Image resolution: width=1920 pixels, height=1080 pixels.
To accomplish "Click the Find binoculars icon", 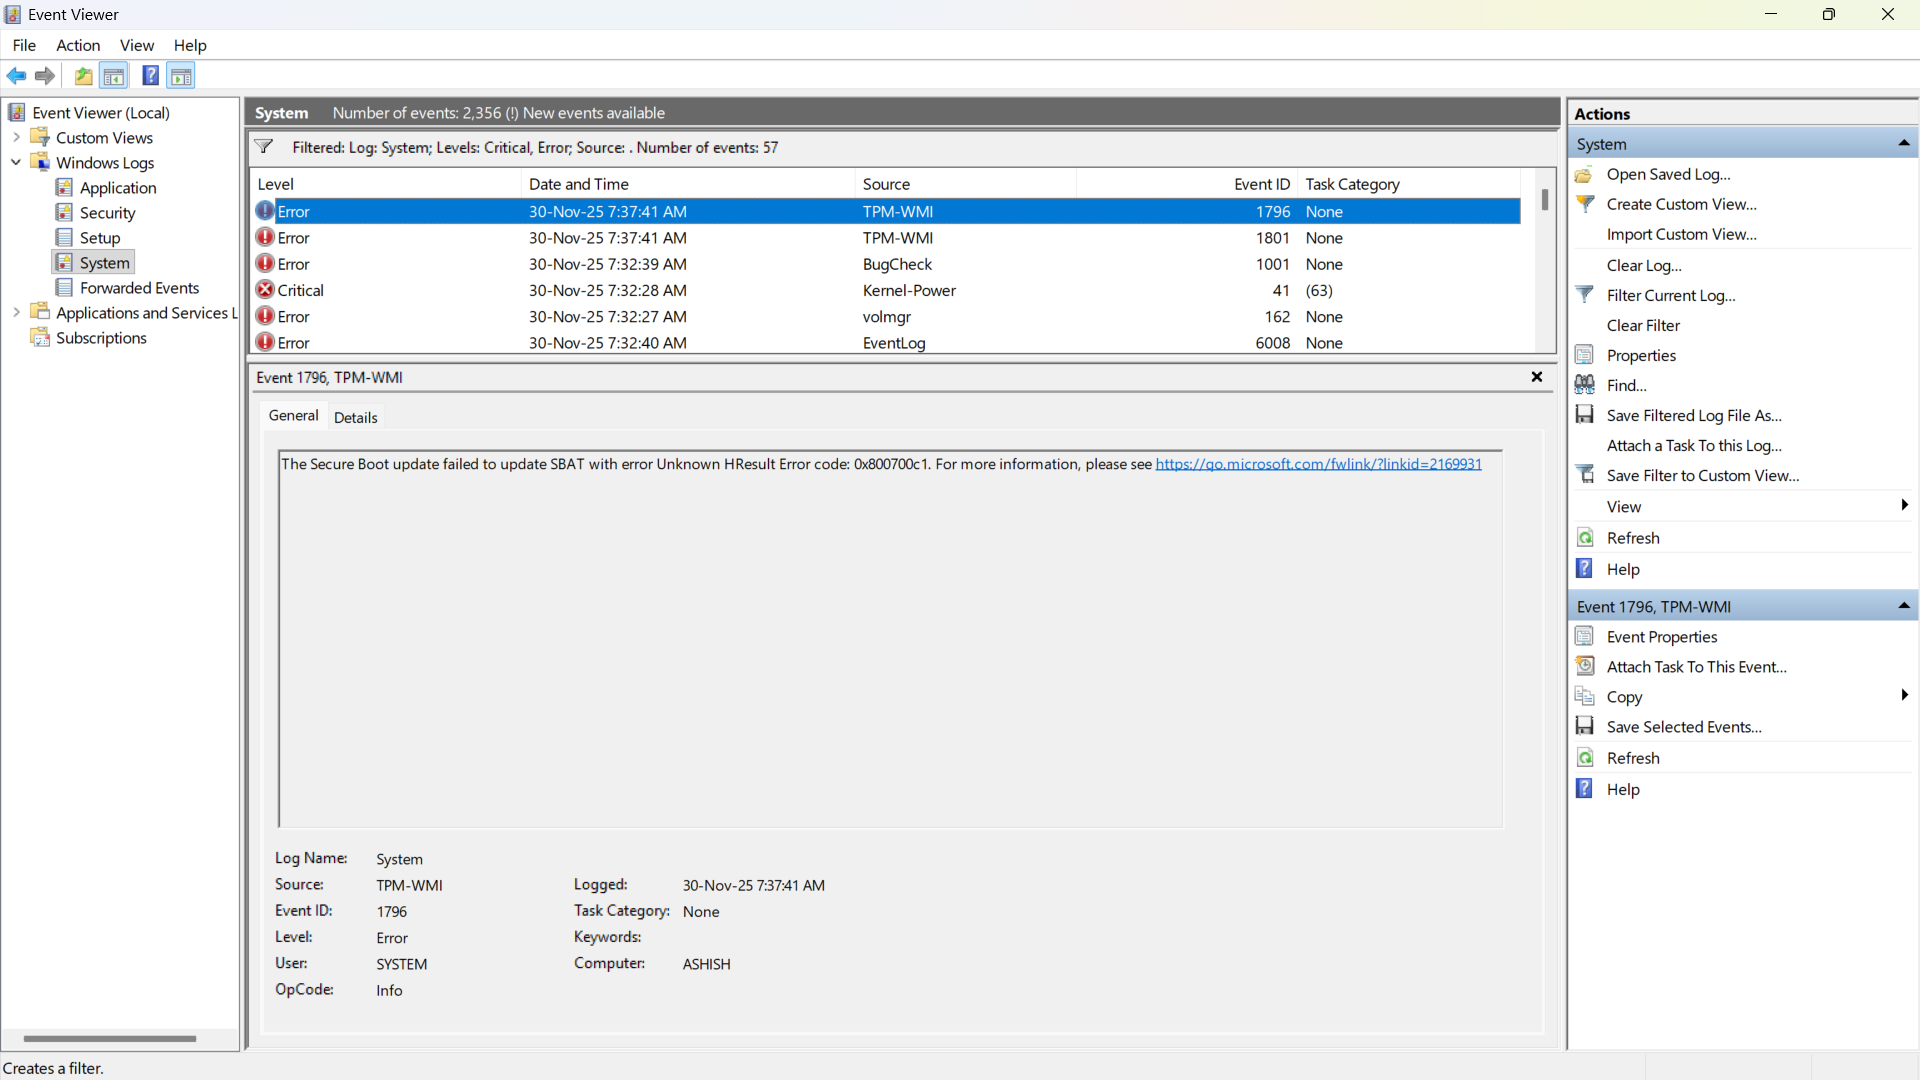I will (1585, 385).
